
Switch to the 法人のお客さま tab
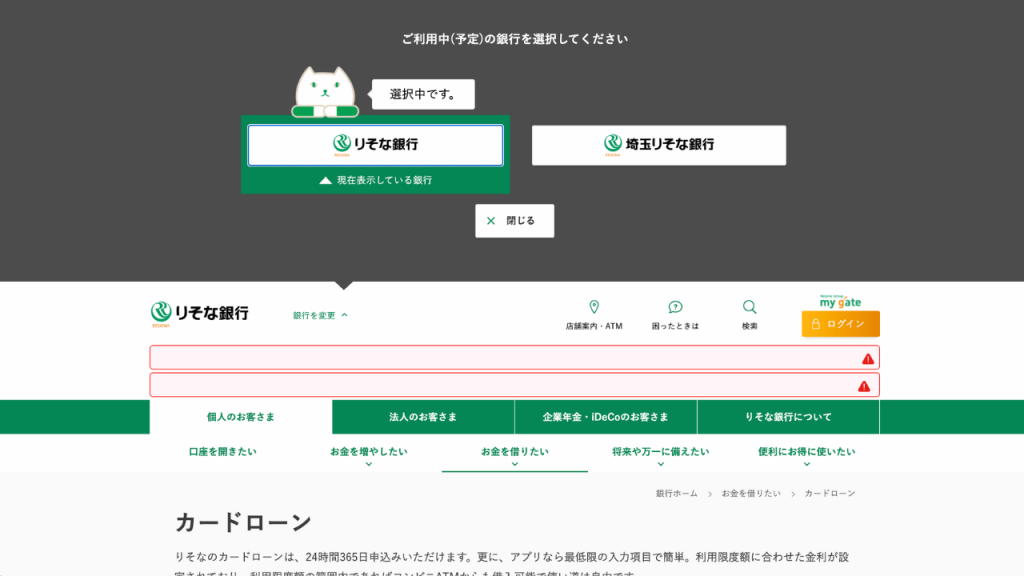click(420, 417)
